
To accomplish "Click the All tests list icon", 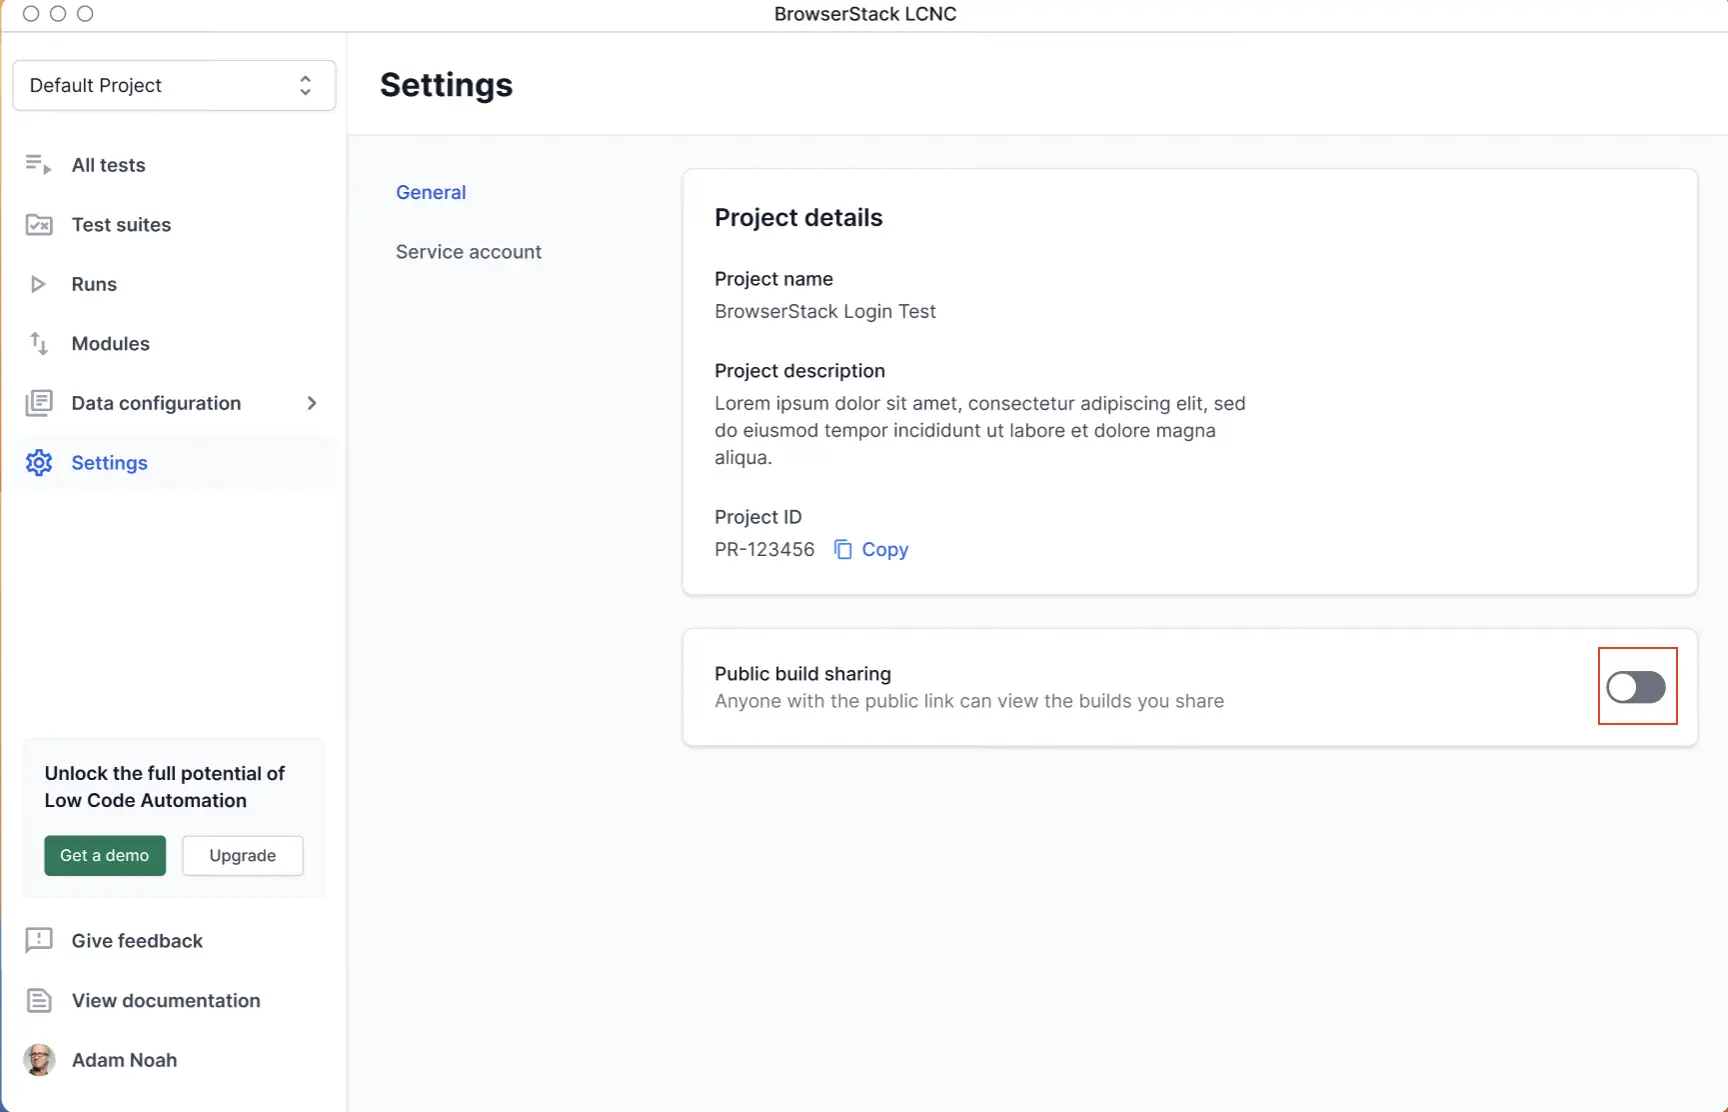I will (38, 165).
